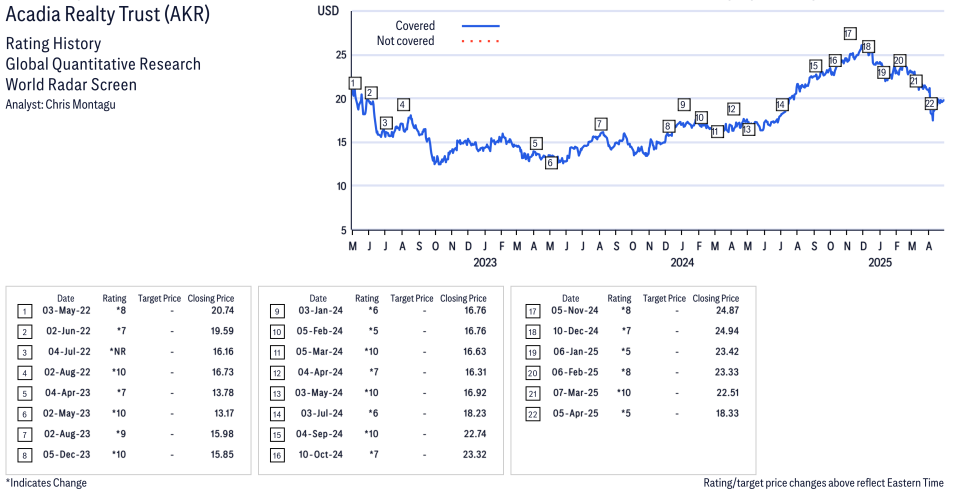Click chart marker 12 on the price chart
Screen dimensions: 955x489
(733, 109)
